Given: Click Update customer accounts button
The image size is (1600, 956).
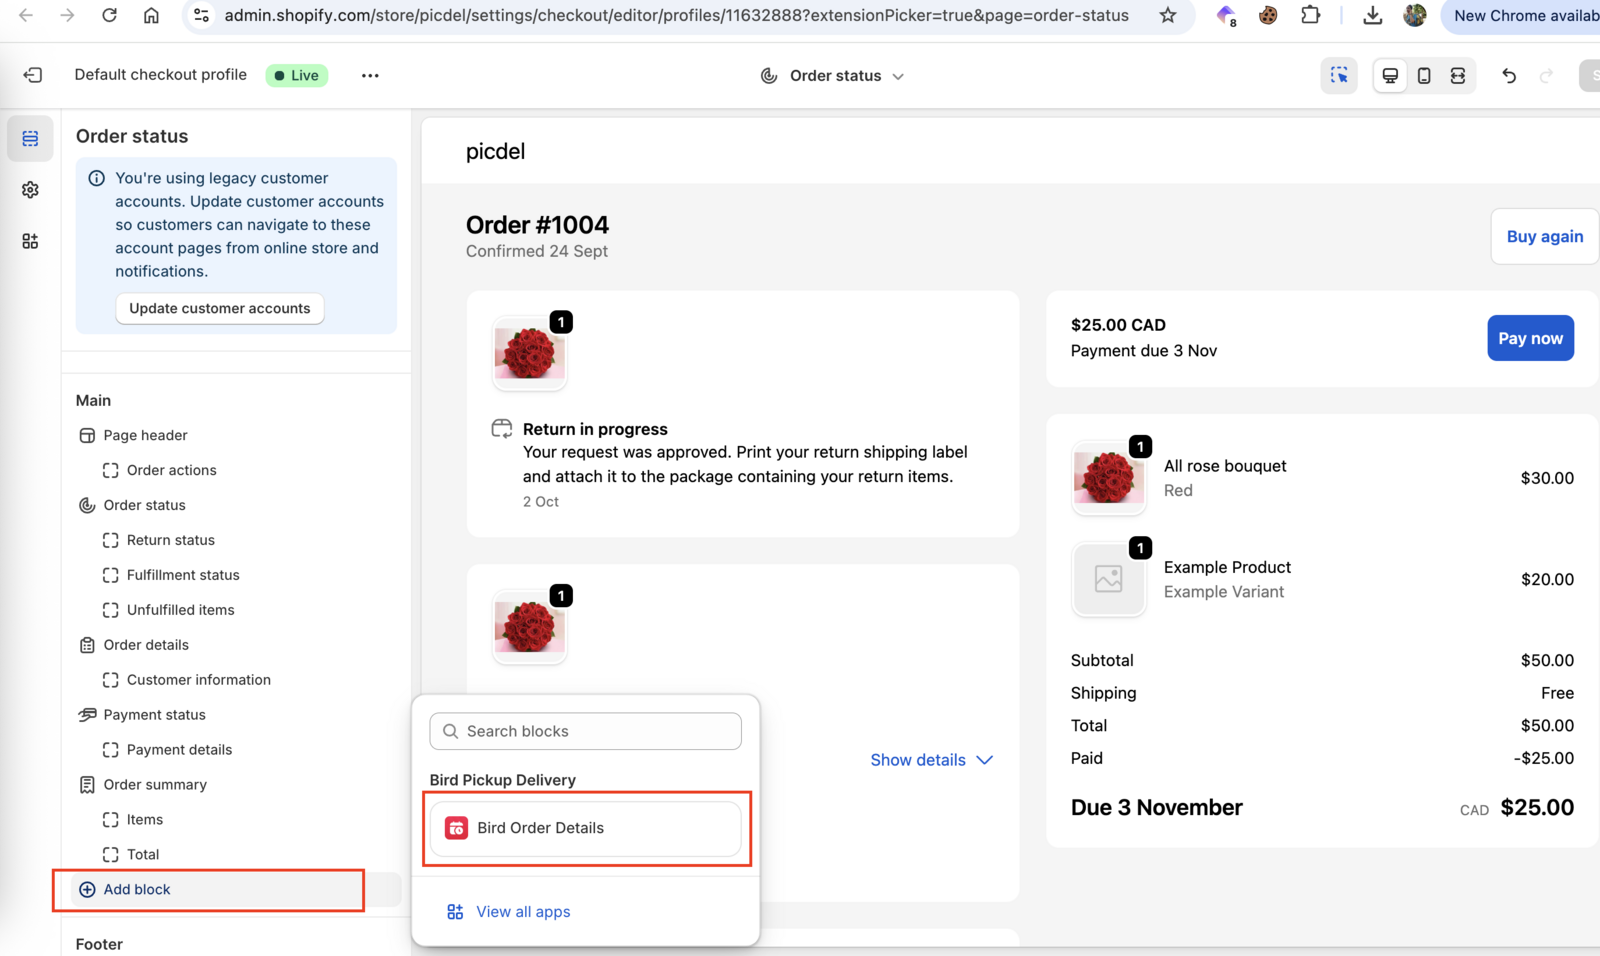Looking at the screenshot, I should (220, 308).
